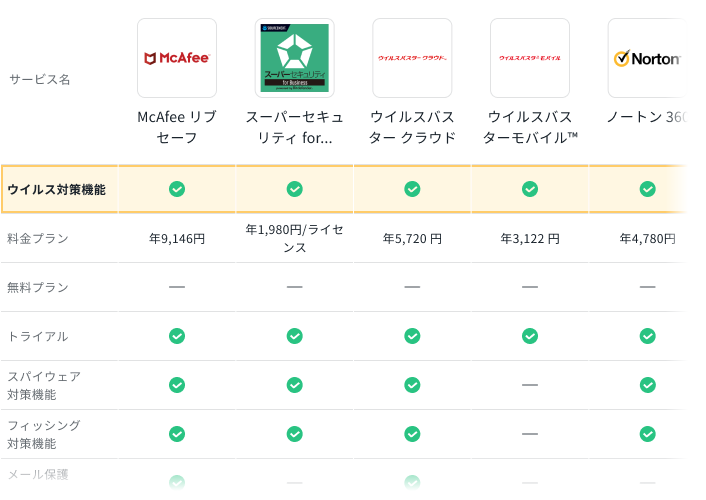Click the Virus Buster Mobile logo
This screenshot has width=706, height=500.
530,58
